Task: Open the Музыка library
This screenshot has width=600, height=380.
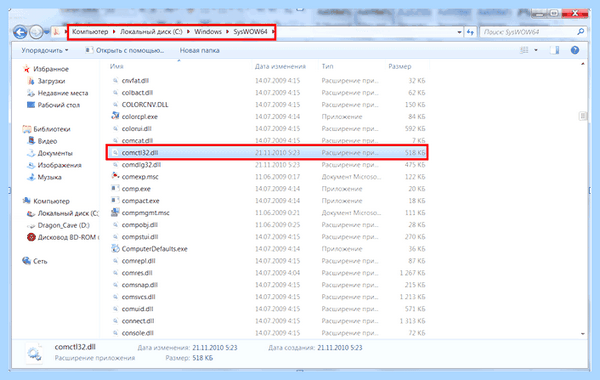Action: [45, 177]
